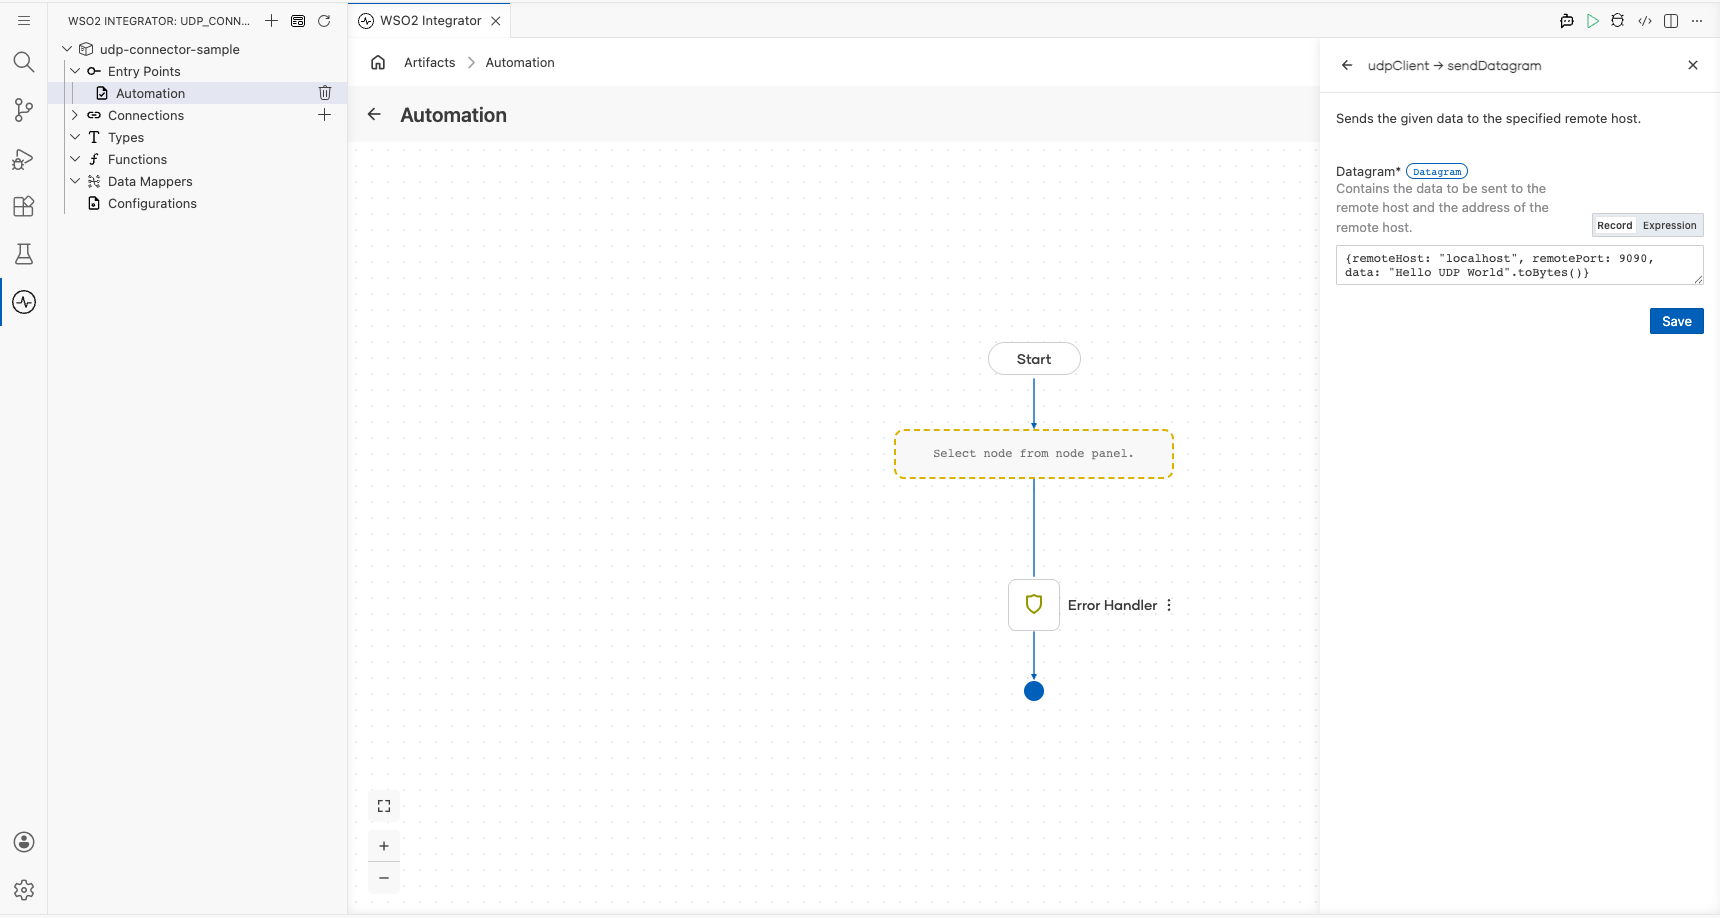Select the WSO2 Integrator editor tab
1720x918 pixels.
[x=430, y=20]
